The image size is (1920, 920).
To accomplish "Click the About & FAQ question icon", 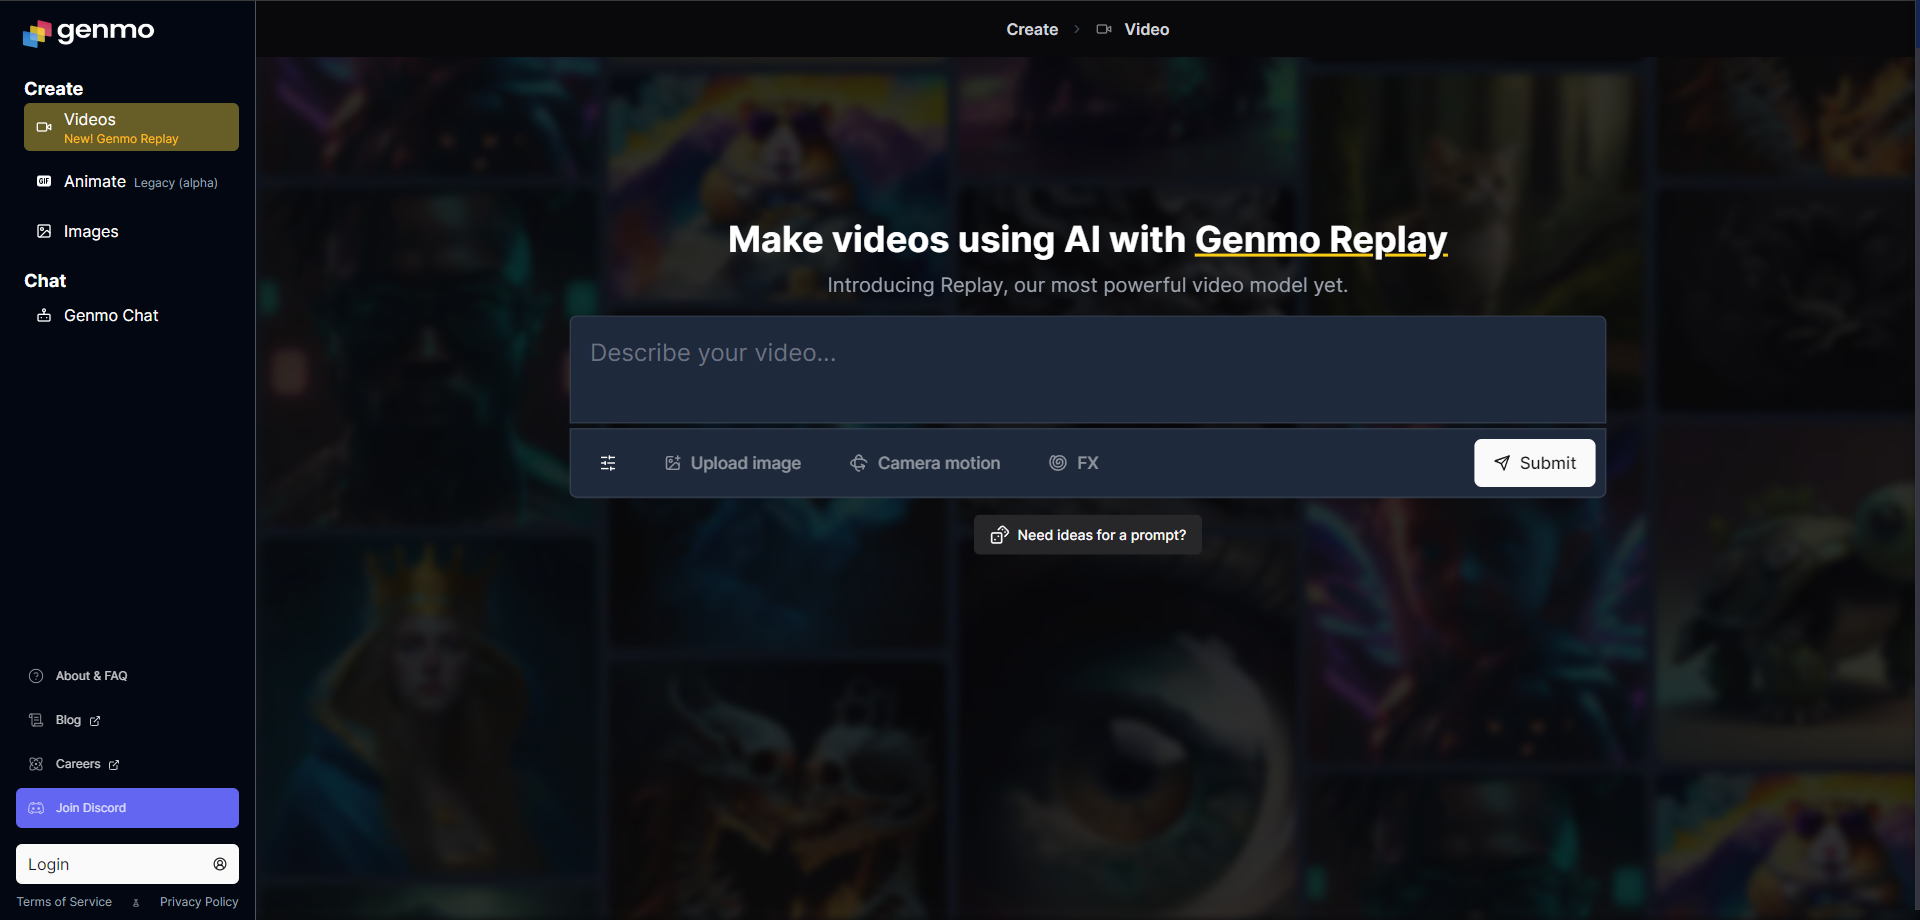I will tap(36, 676).
